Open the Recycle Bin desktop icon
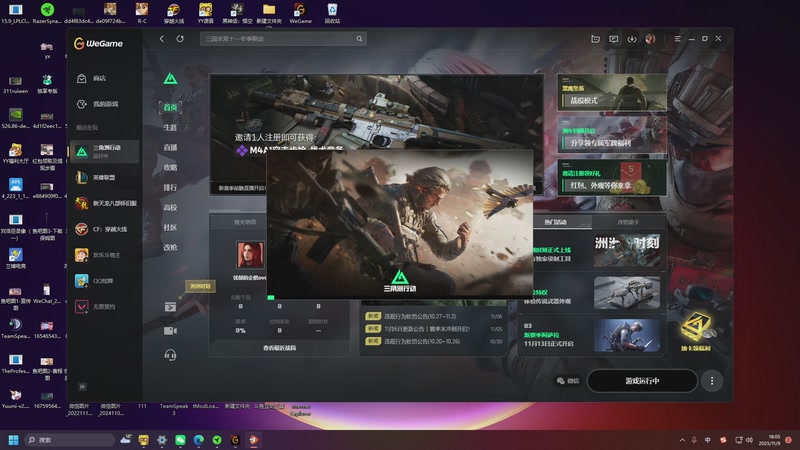The height and width of the screenshot is (450, 800). (x=332, y=13)
